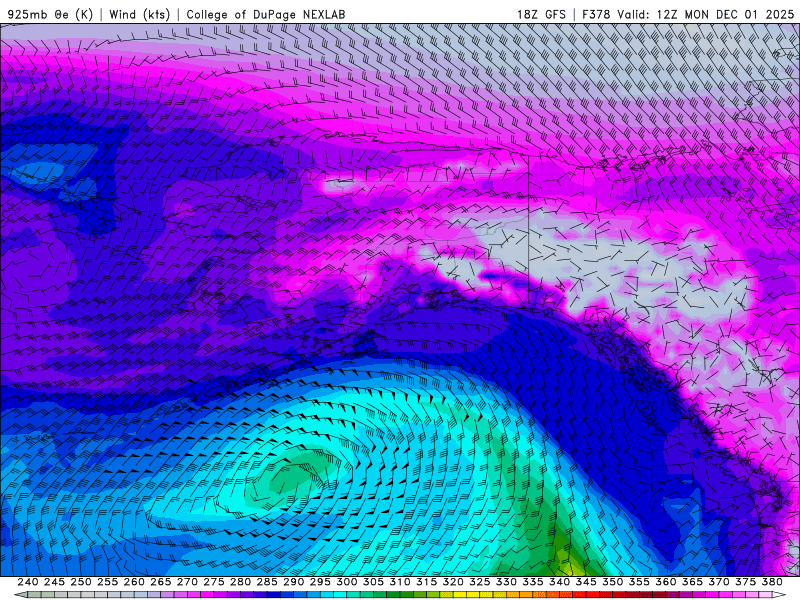800x600 pixels.
Task: Select the 305 value on the color scale
Action: point(373,582)
